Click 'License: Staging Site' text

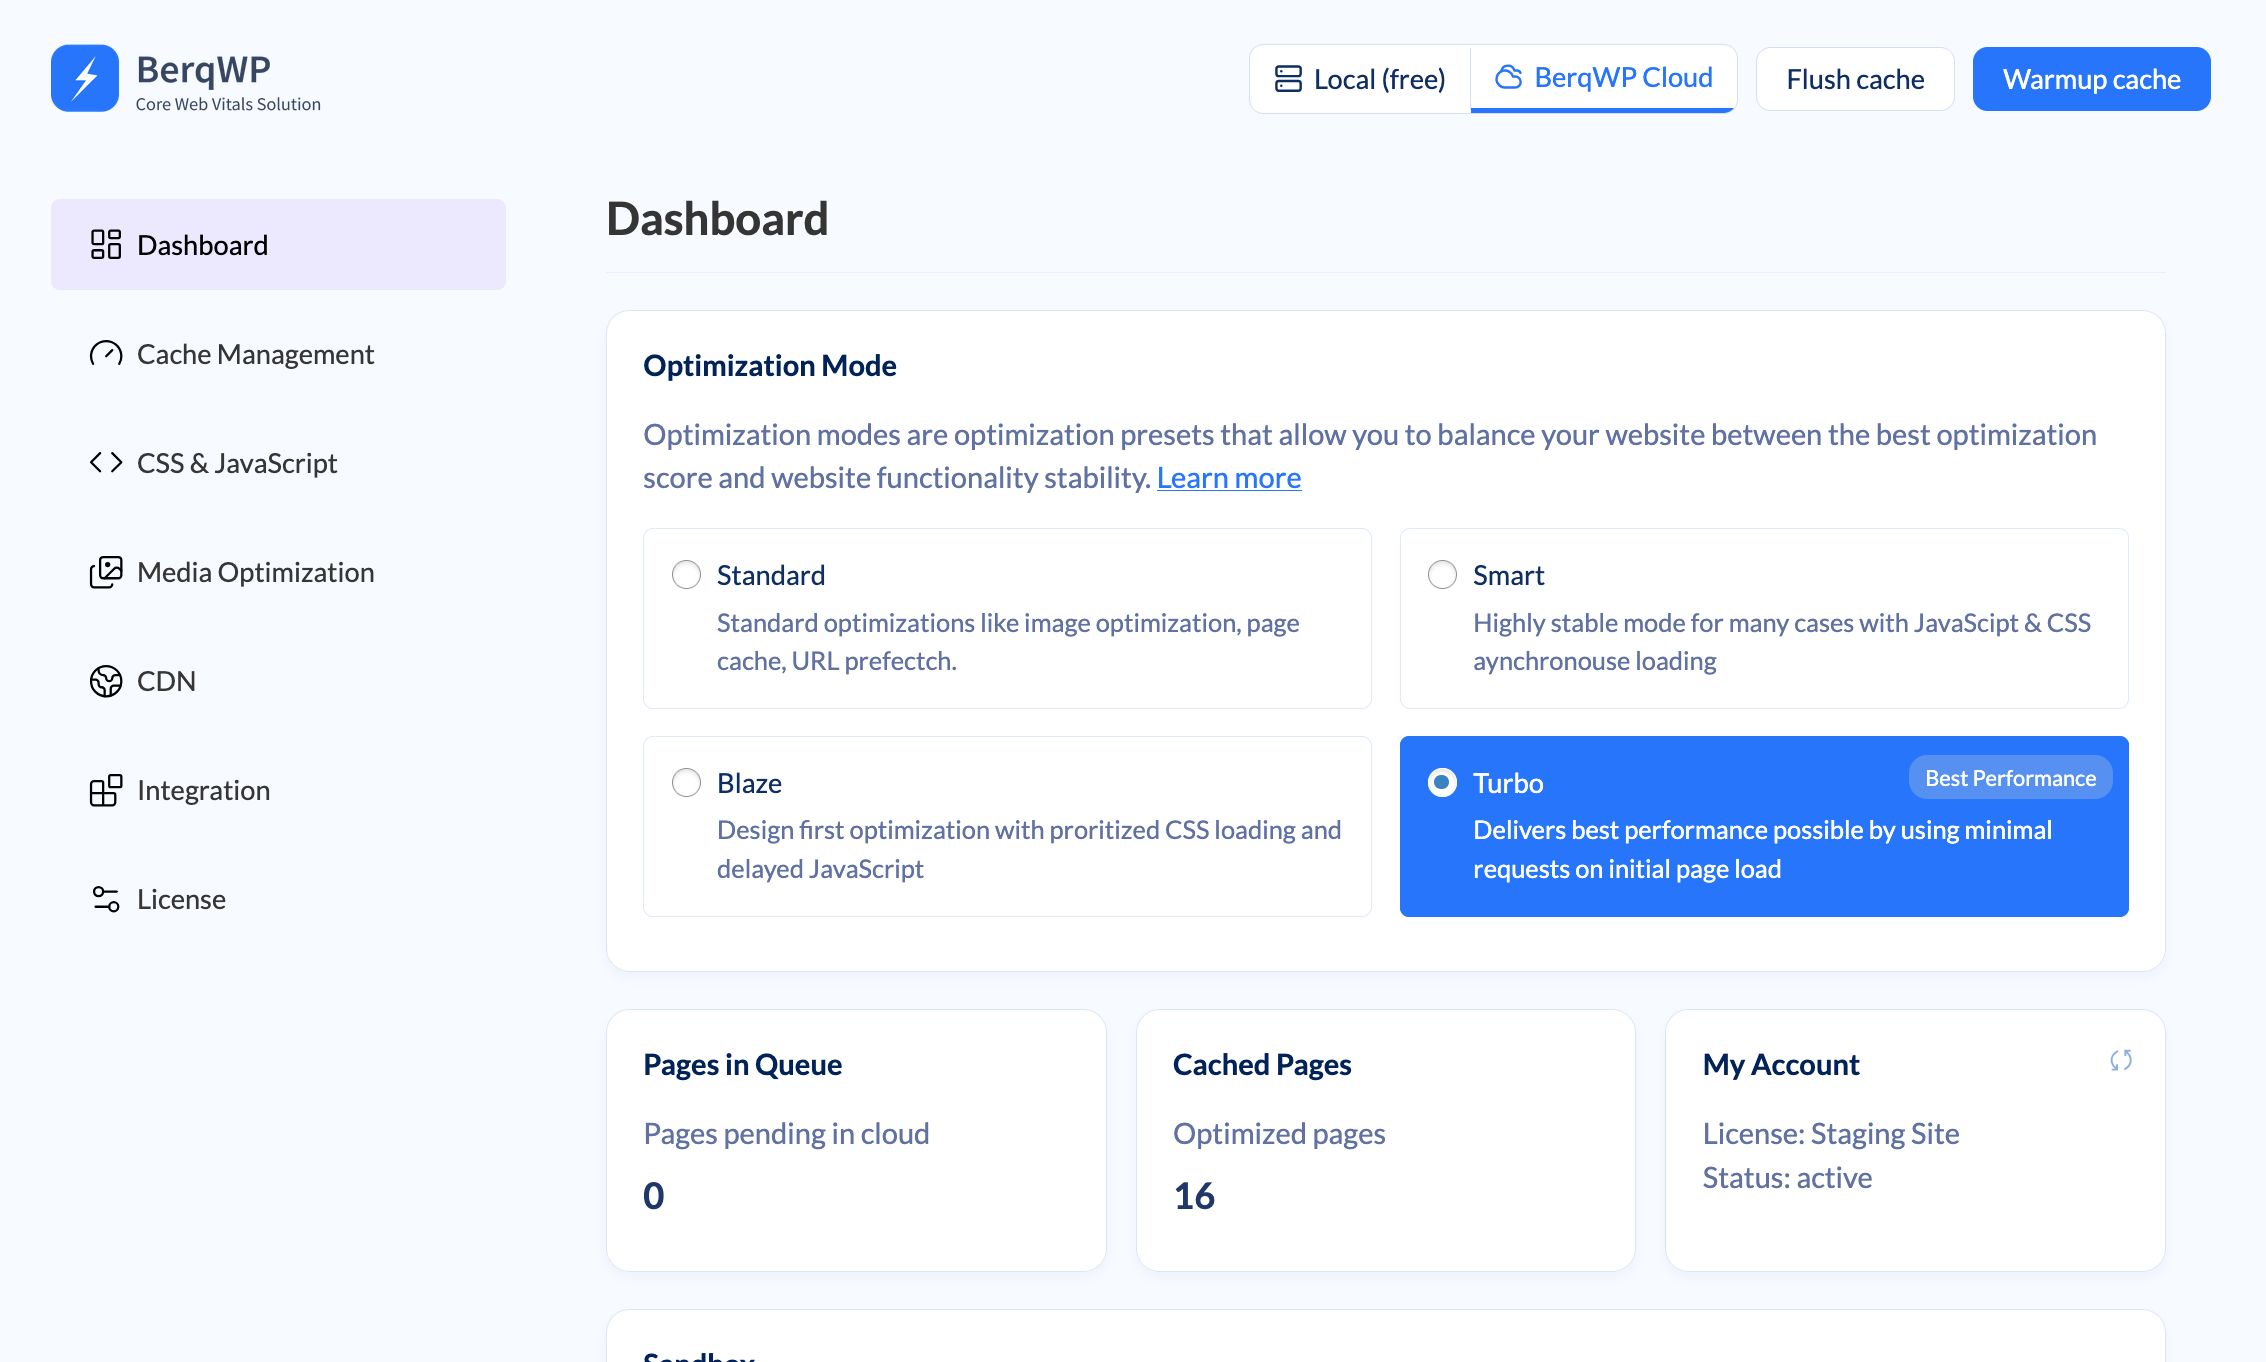click(1831, 1133)
